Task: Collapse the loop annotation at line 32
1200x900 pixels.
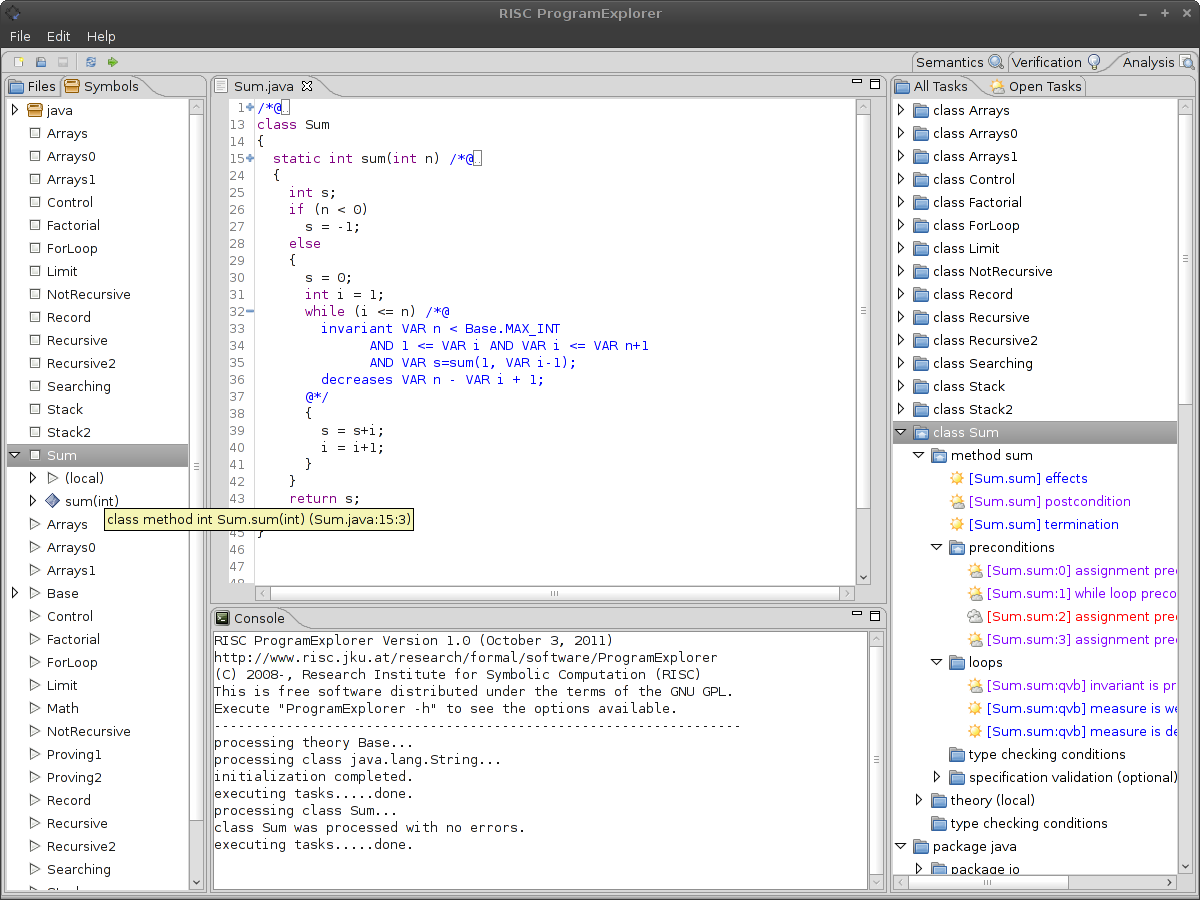Action: 250,312
